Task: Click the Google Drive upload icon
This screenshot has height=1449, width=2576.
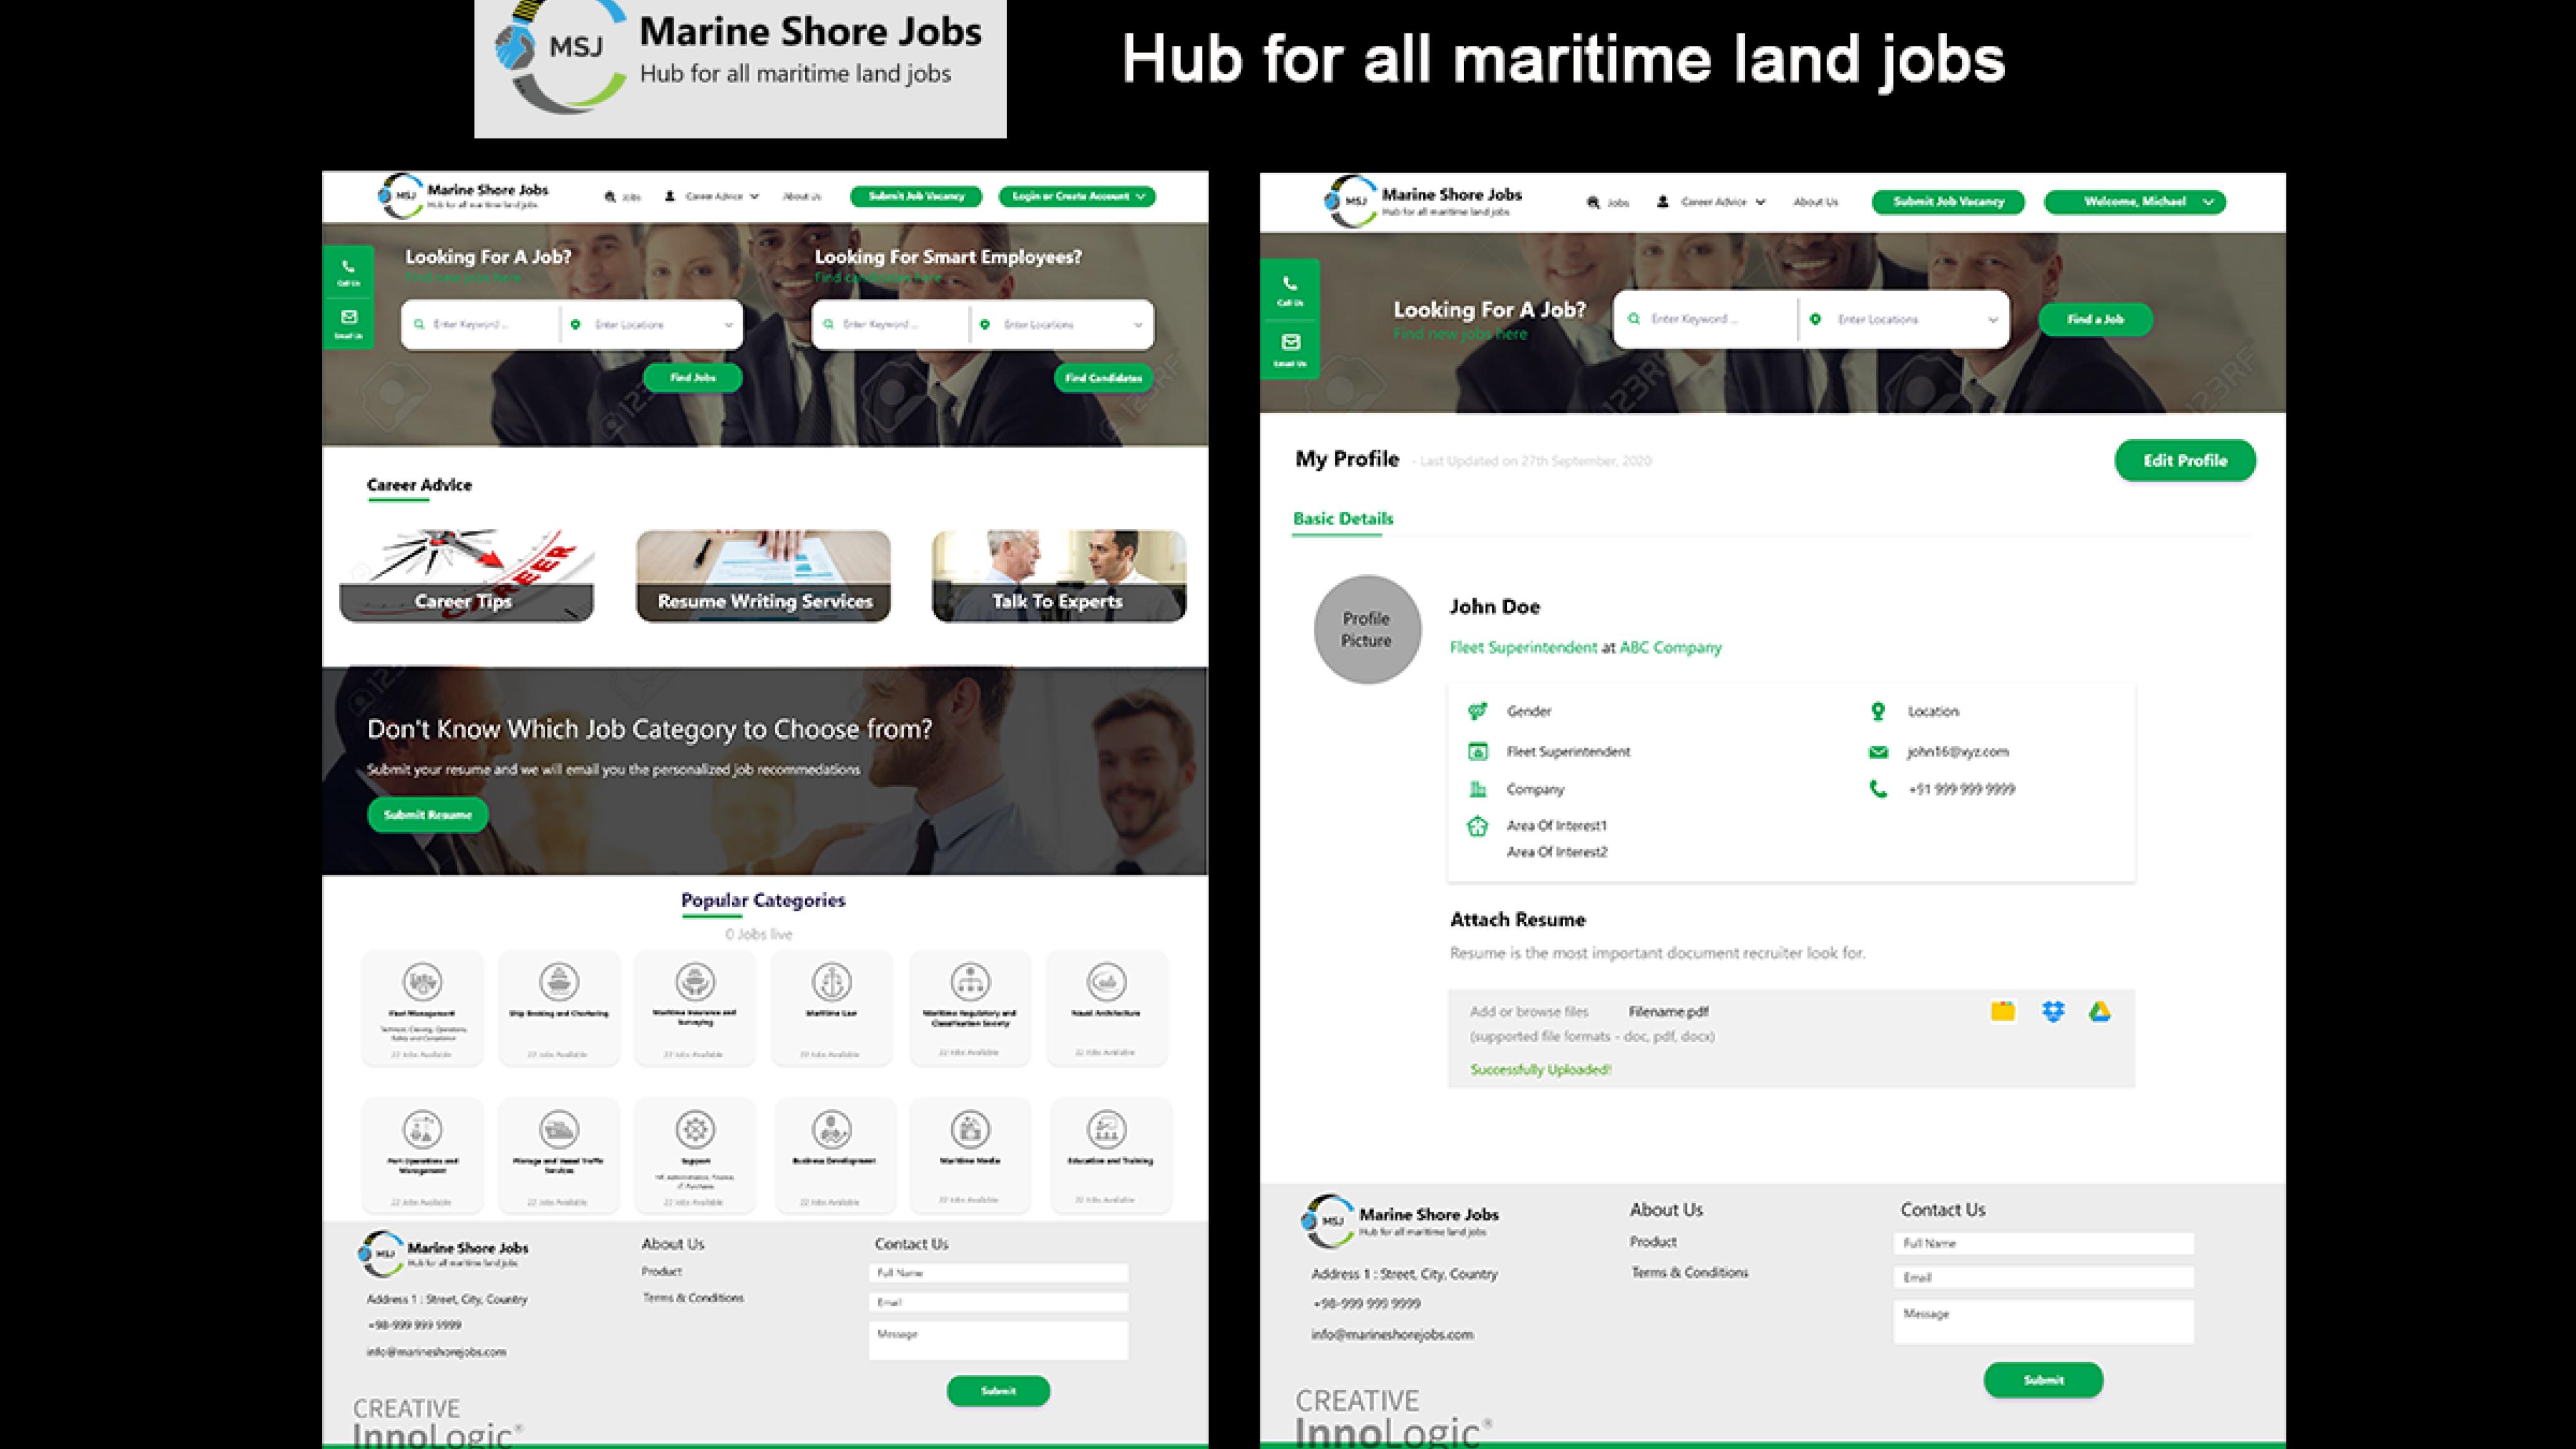Action: pyautogui.click(x=2100, y=1011)
